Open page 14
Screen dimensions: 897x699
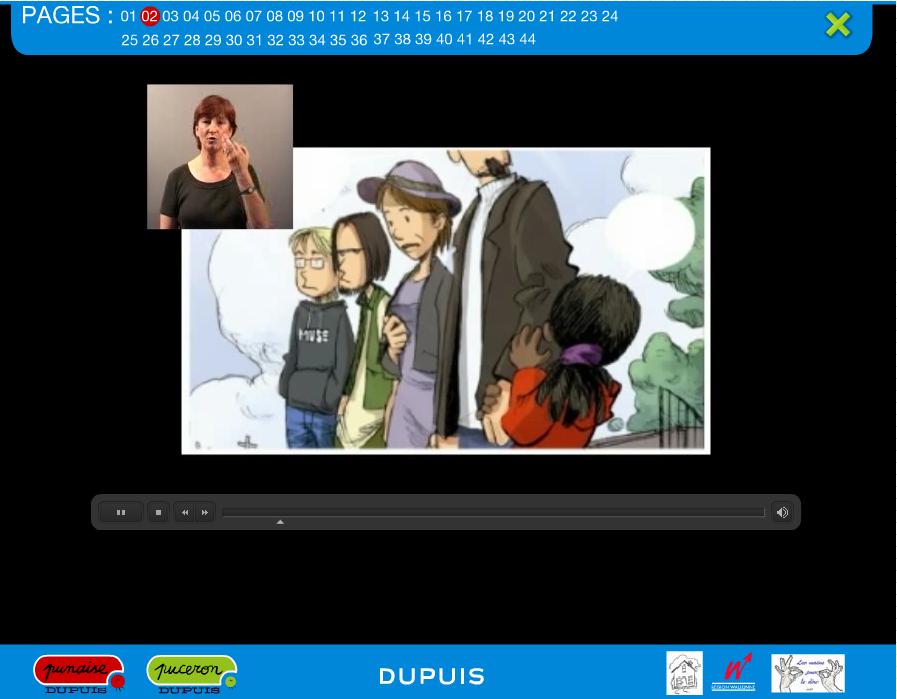[x=402, y=16]
